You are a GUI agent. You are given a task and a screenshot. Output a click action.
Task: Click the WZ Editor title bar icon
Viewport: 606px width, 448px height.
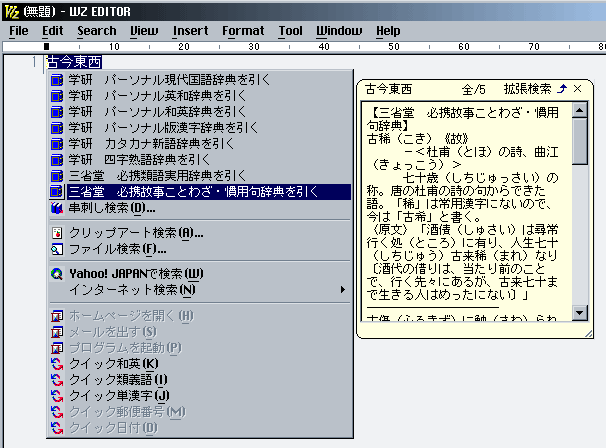[12, 12]
